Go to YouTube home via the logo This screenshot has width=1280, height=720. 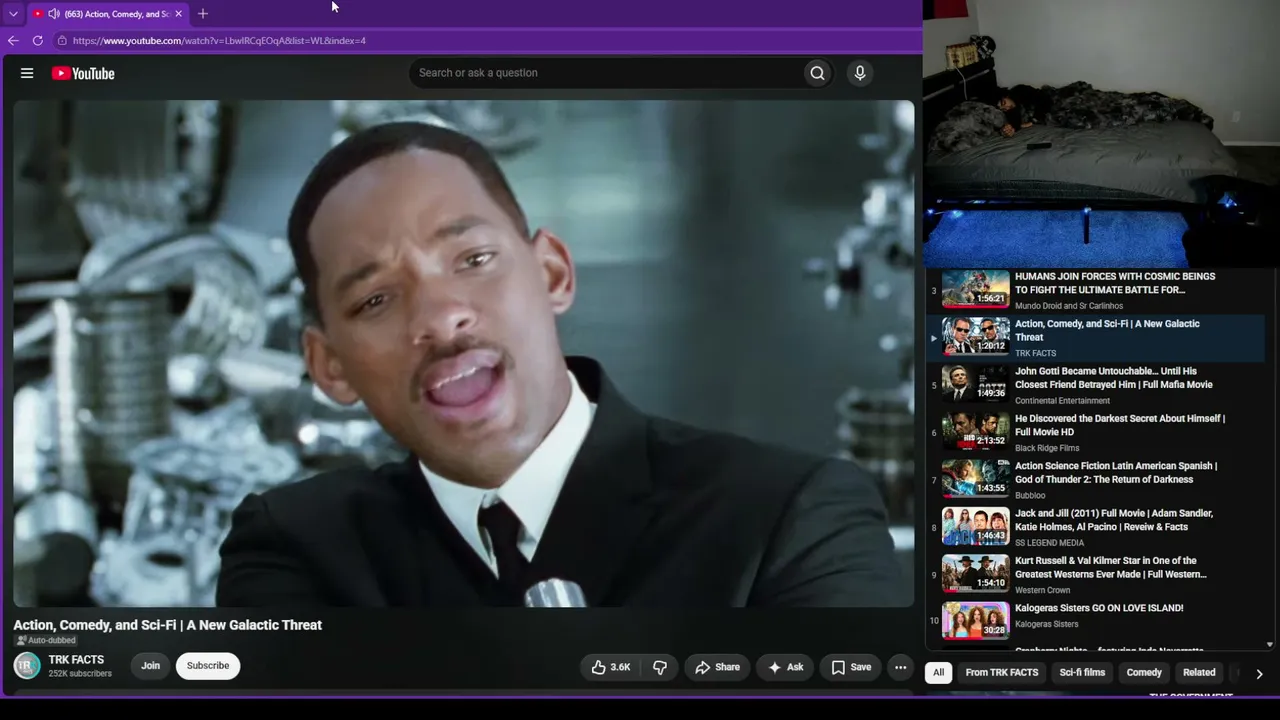[x=83, y=73]
